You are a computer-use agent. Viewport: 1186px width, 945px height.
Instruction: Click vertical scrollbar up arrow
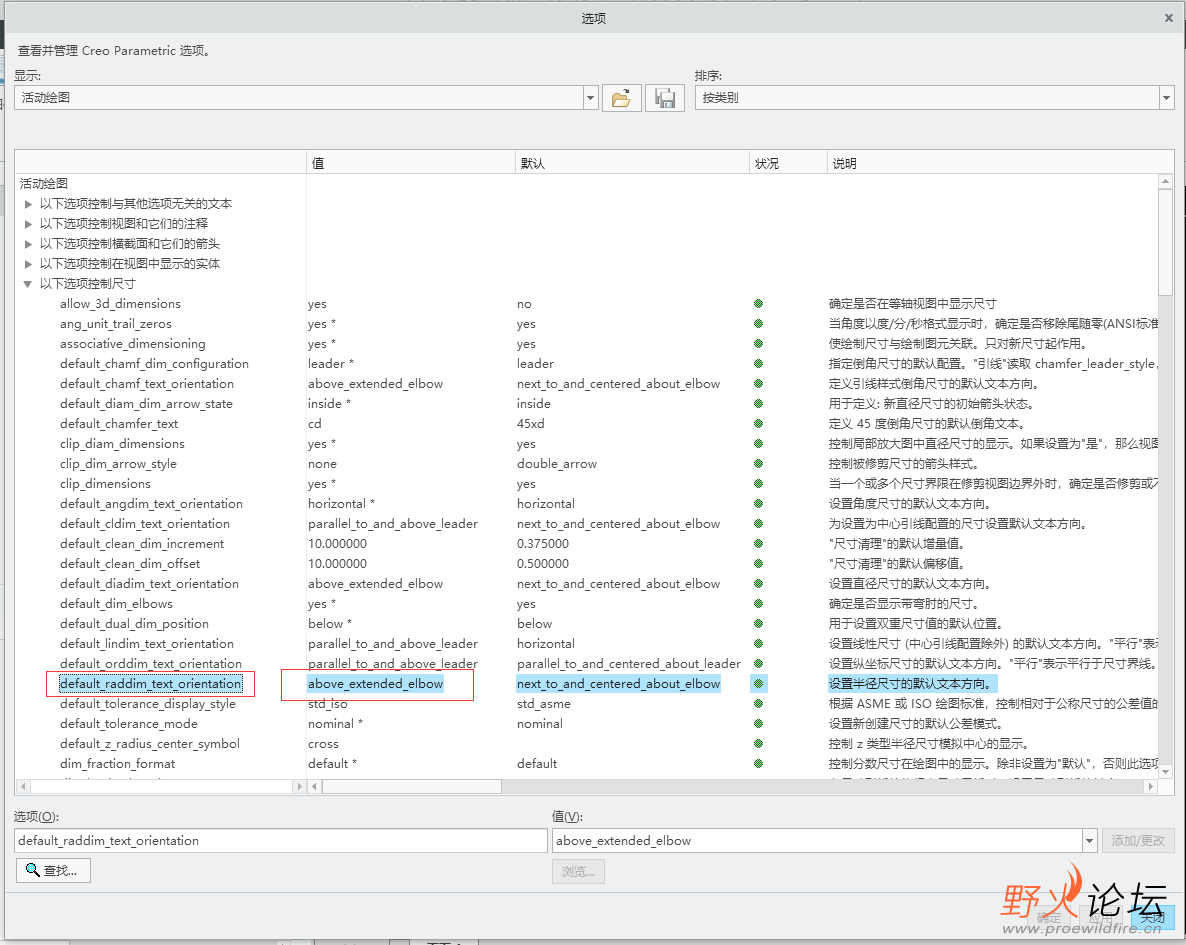tap(1166, 181)
